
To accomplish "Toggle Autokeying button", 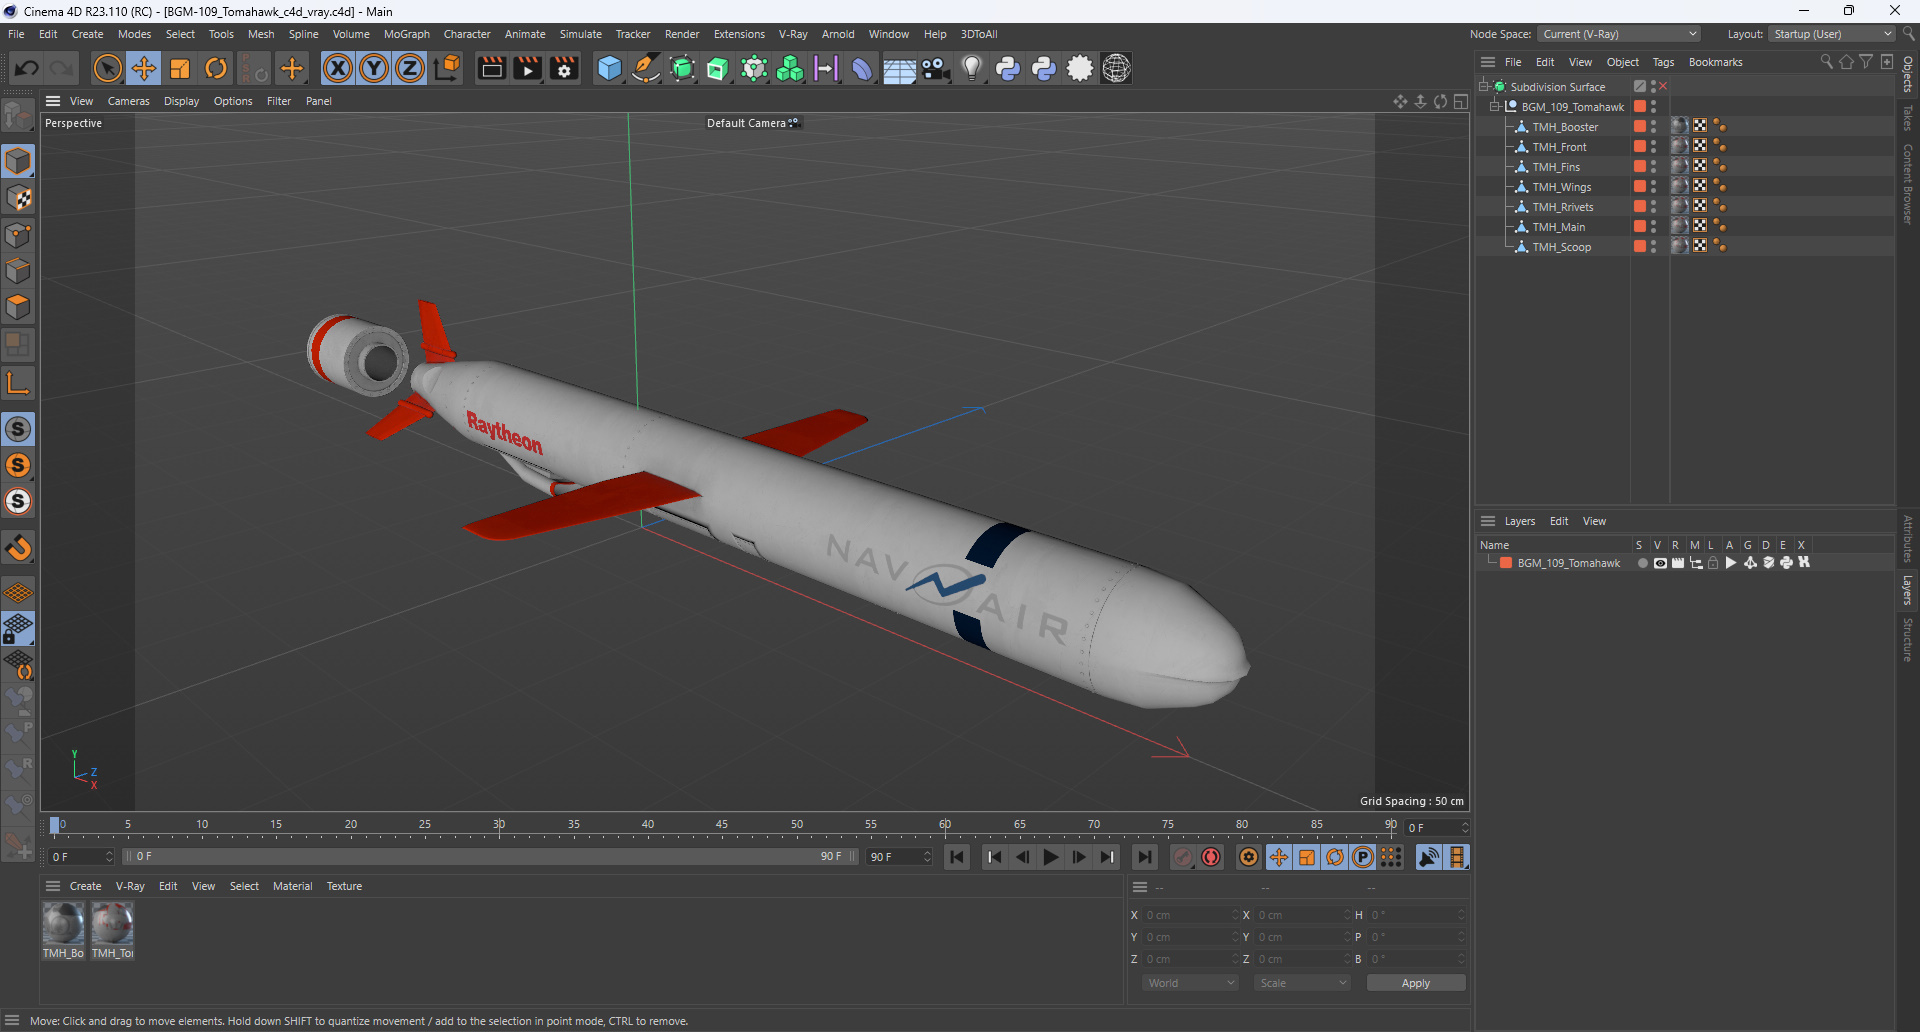I will pyautogui.click(x=1211, y=857).
